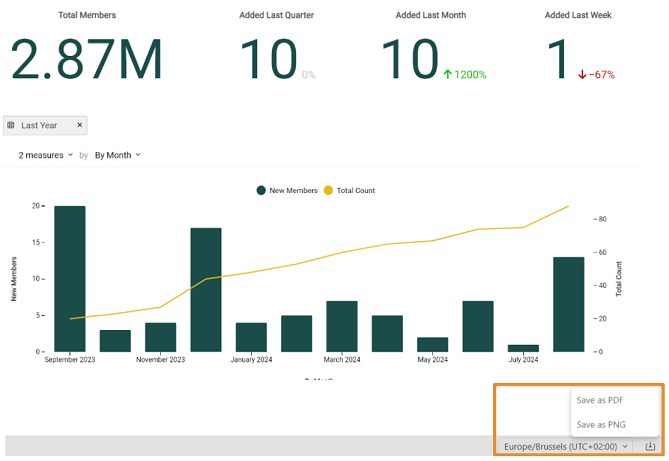This screenshot has width=669, height=461.
Task: Click the download export icon
Action: 650,446
